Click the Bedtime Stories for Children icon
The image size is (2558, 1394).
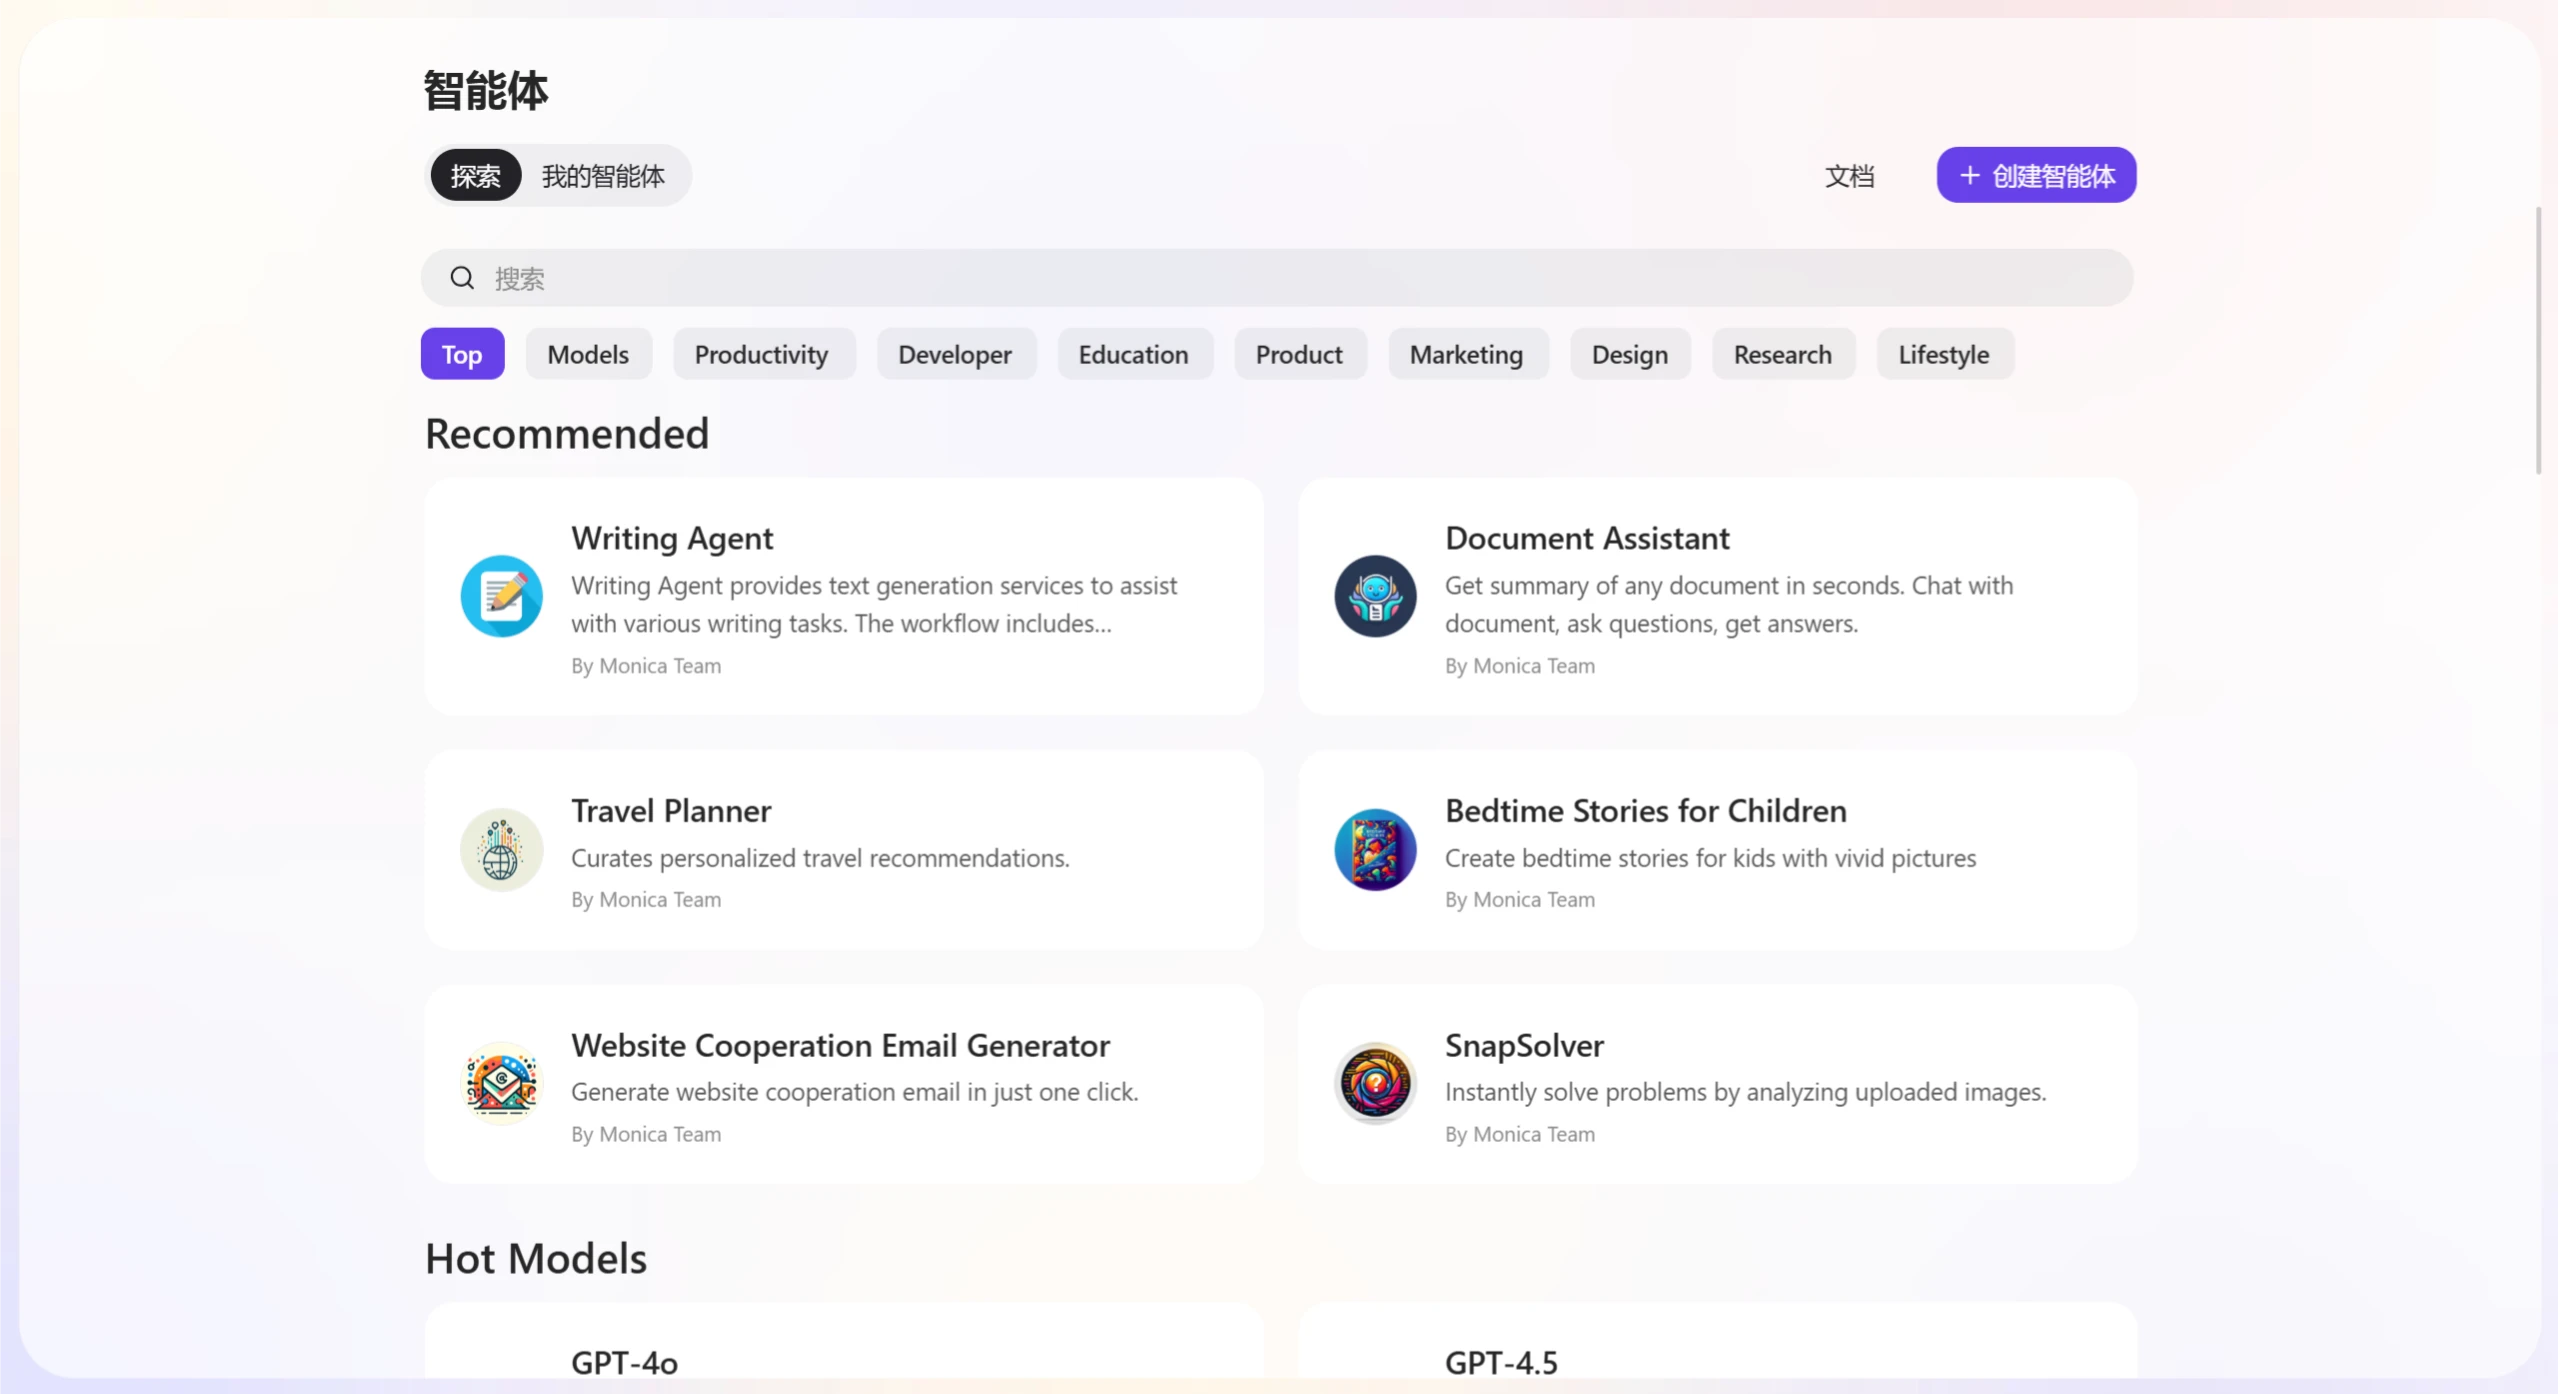click(1375, 850)
